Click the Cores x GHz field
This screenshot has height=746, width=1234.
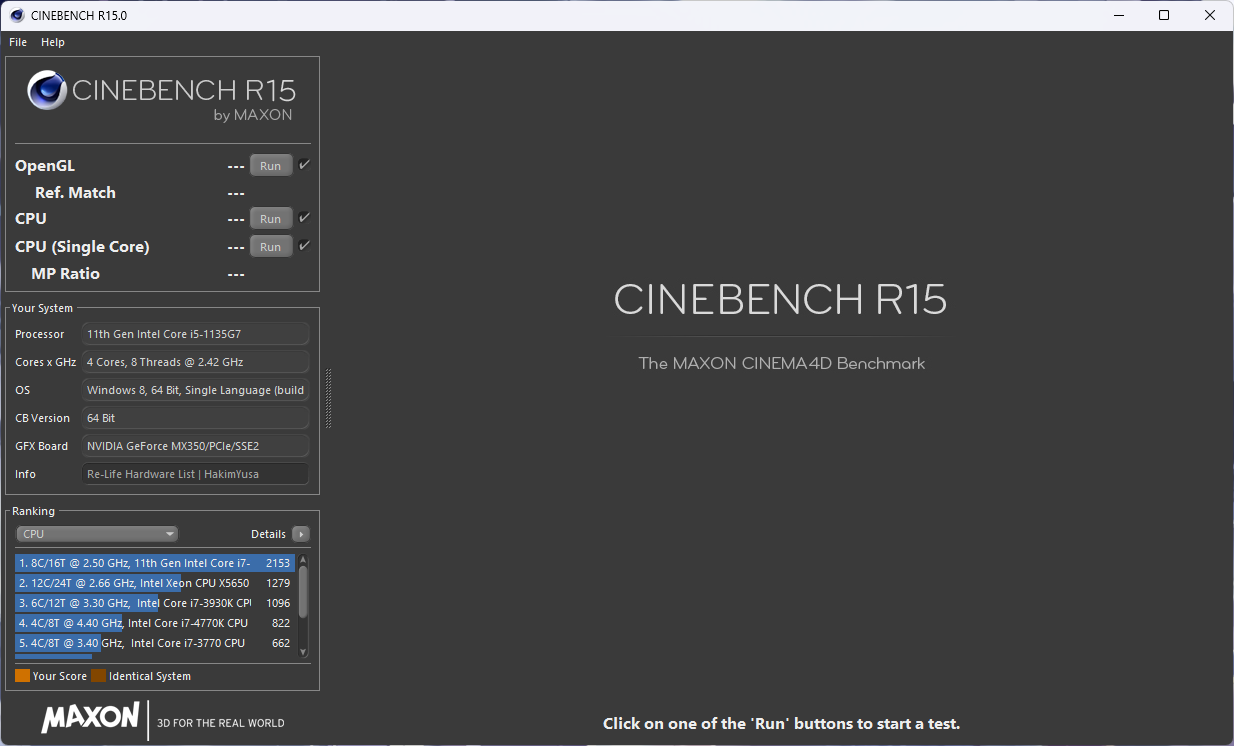195,362
